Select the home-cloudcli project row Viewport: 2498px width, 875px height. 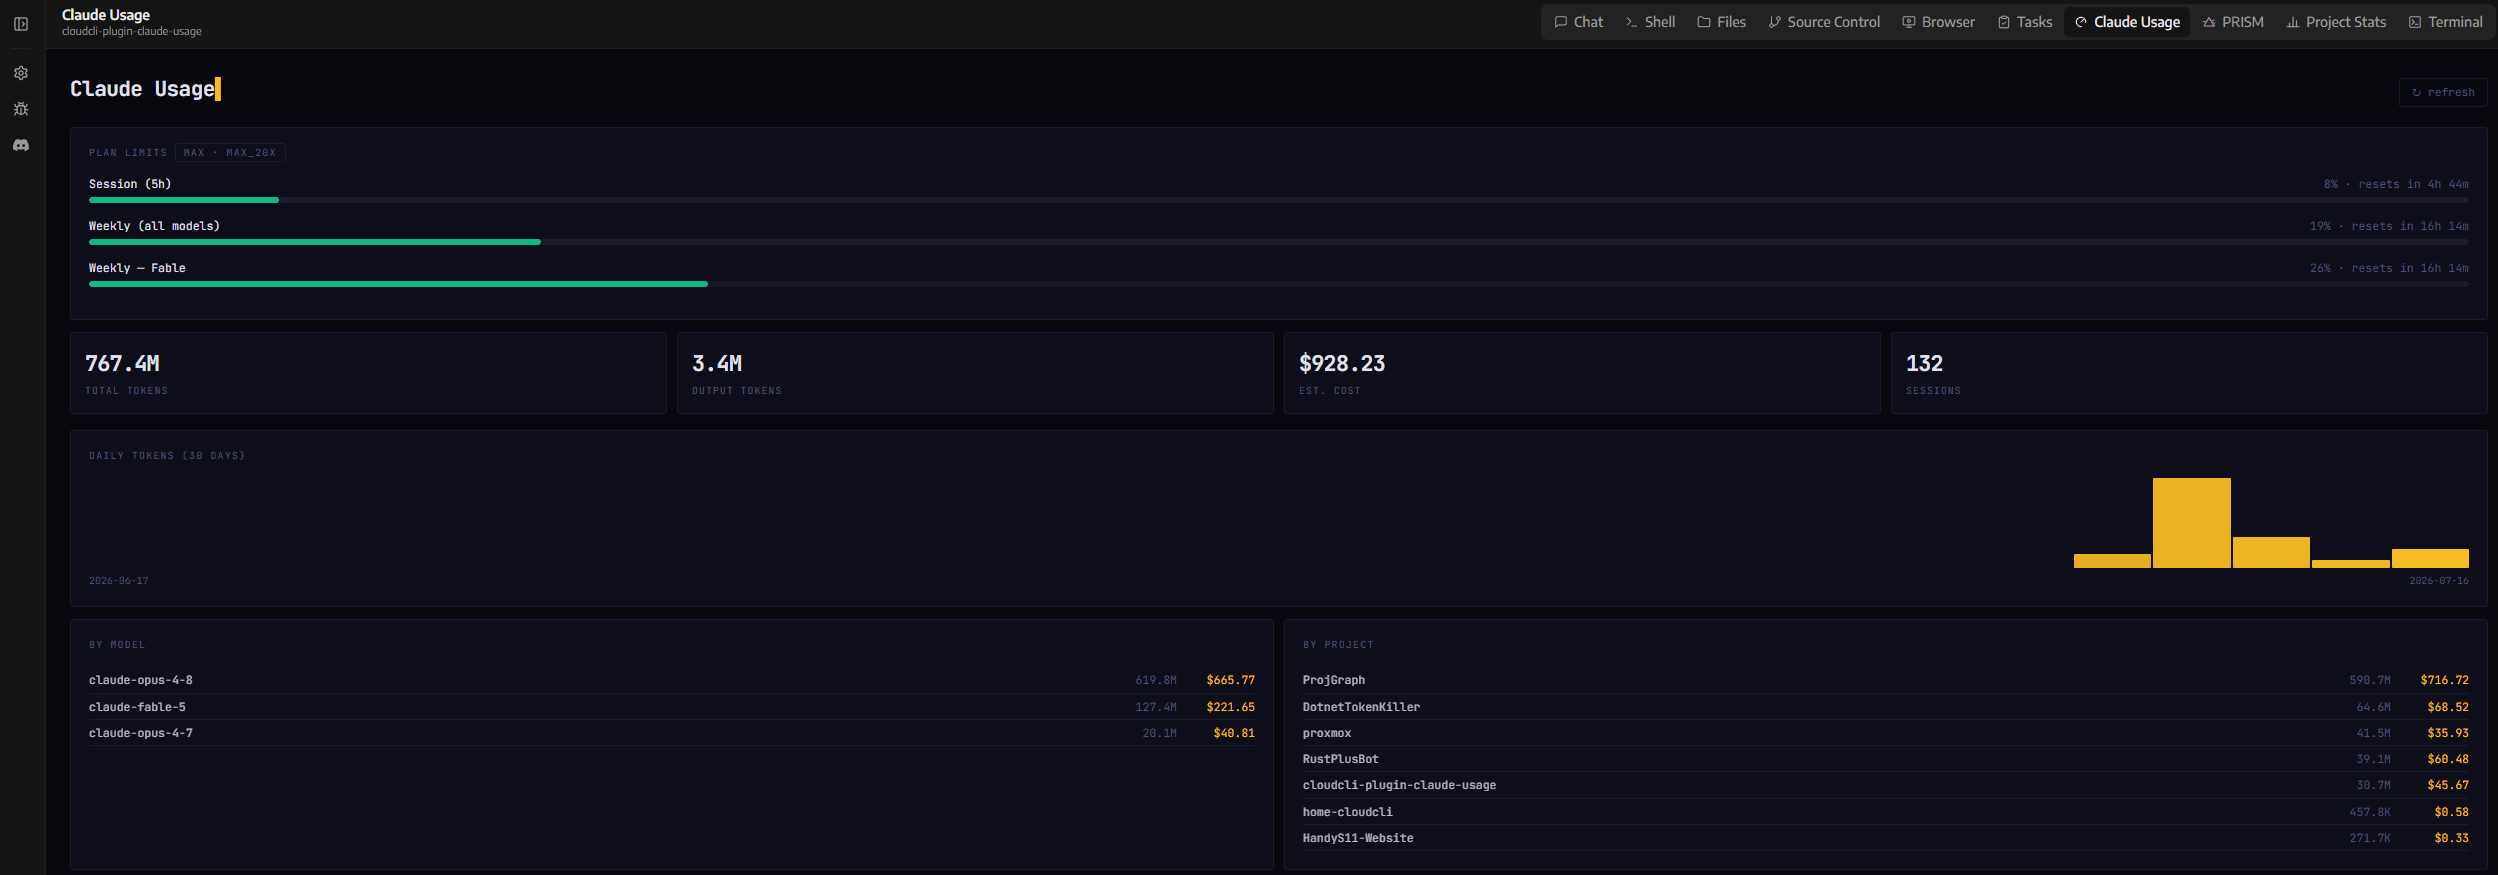point(1886,812)
